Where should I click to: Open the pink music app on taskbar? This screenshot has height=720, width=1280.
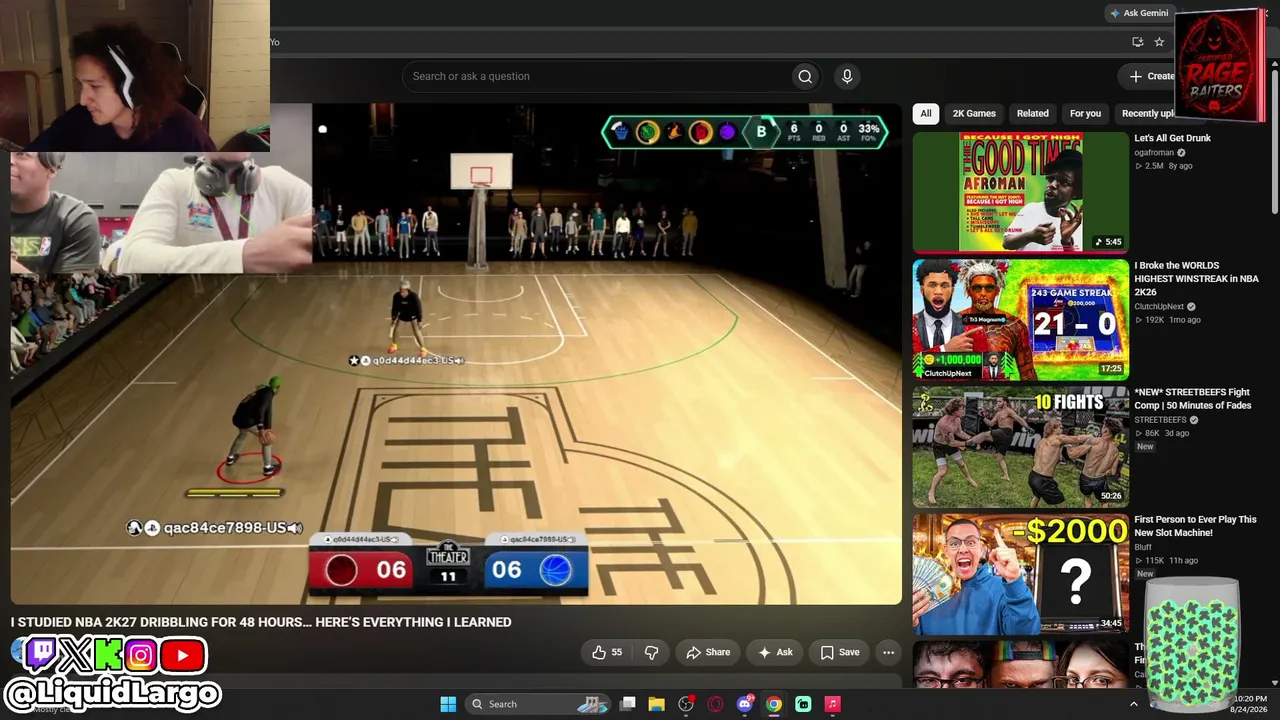coord(832,704)
